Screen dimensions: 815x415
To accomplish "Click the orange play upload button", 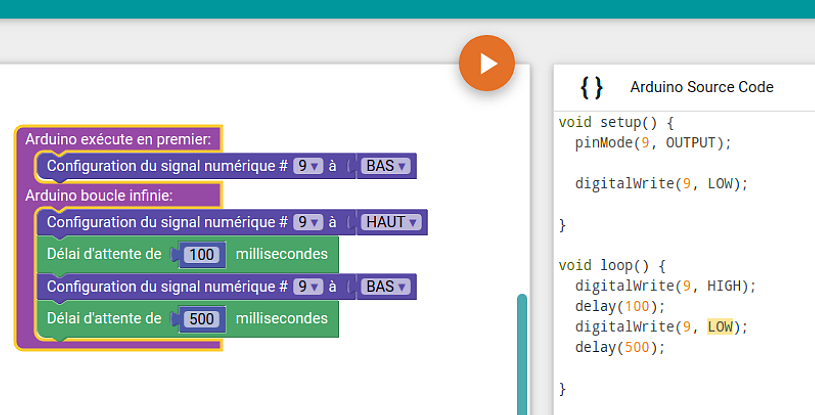I will (487, 63).
